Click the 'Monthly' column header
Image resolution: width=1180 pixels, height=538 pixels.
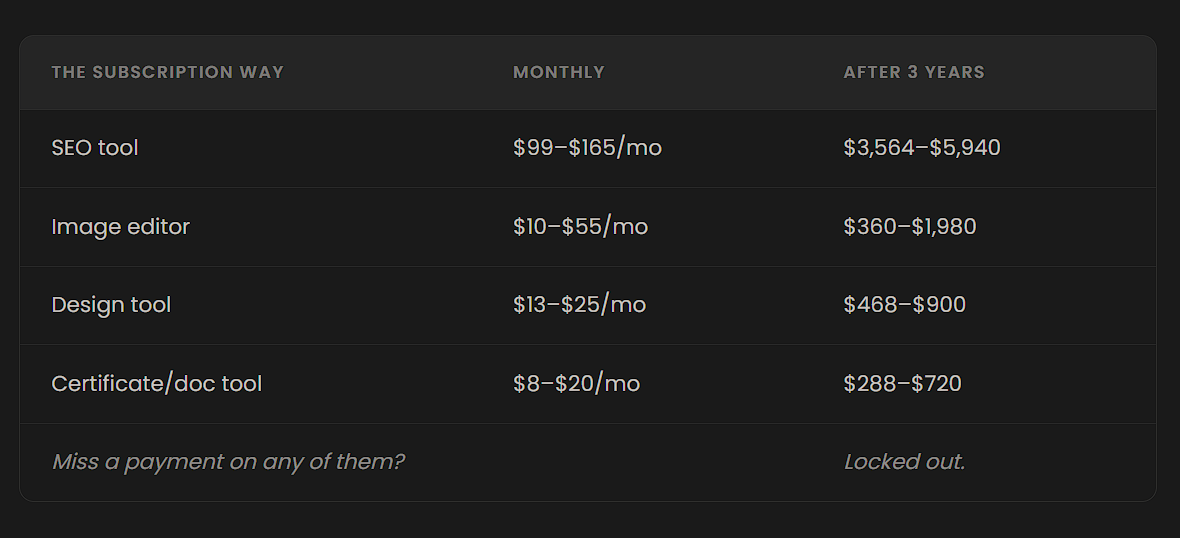point(559,72)
